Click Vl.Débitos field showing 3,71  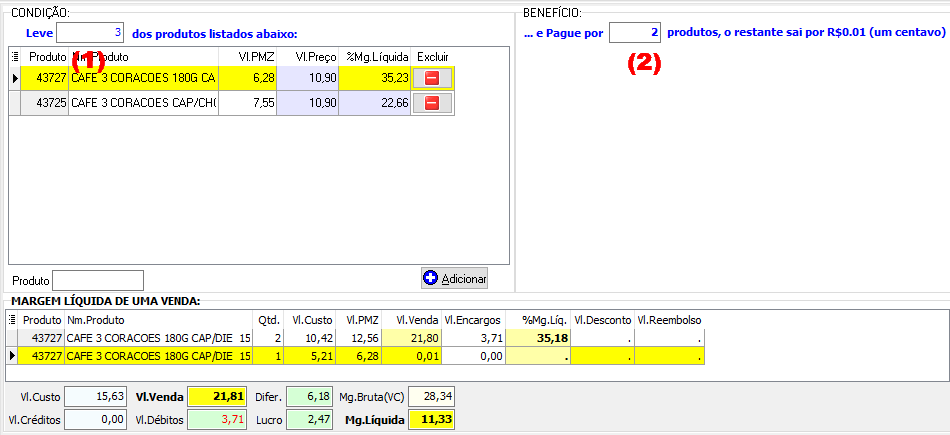click(x=218, y=419)
